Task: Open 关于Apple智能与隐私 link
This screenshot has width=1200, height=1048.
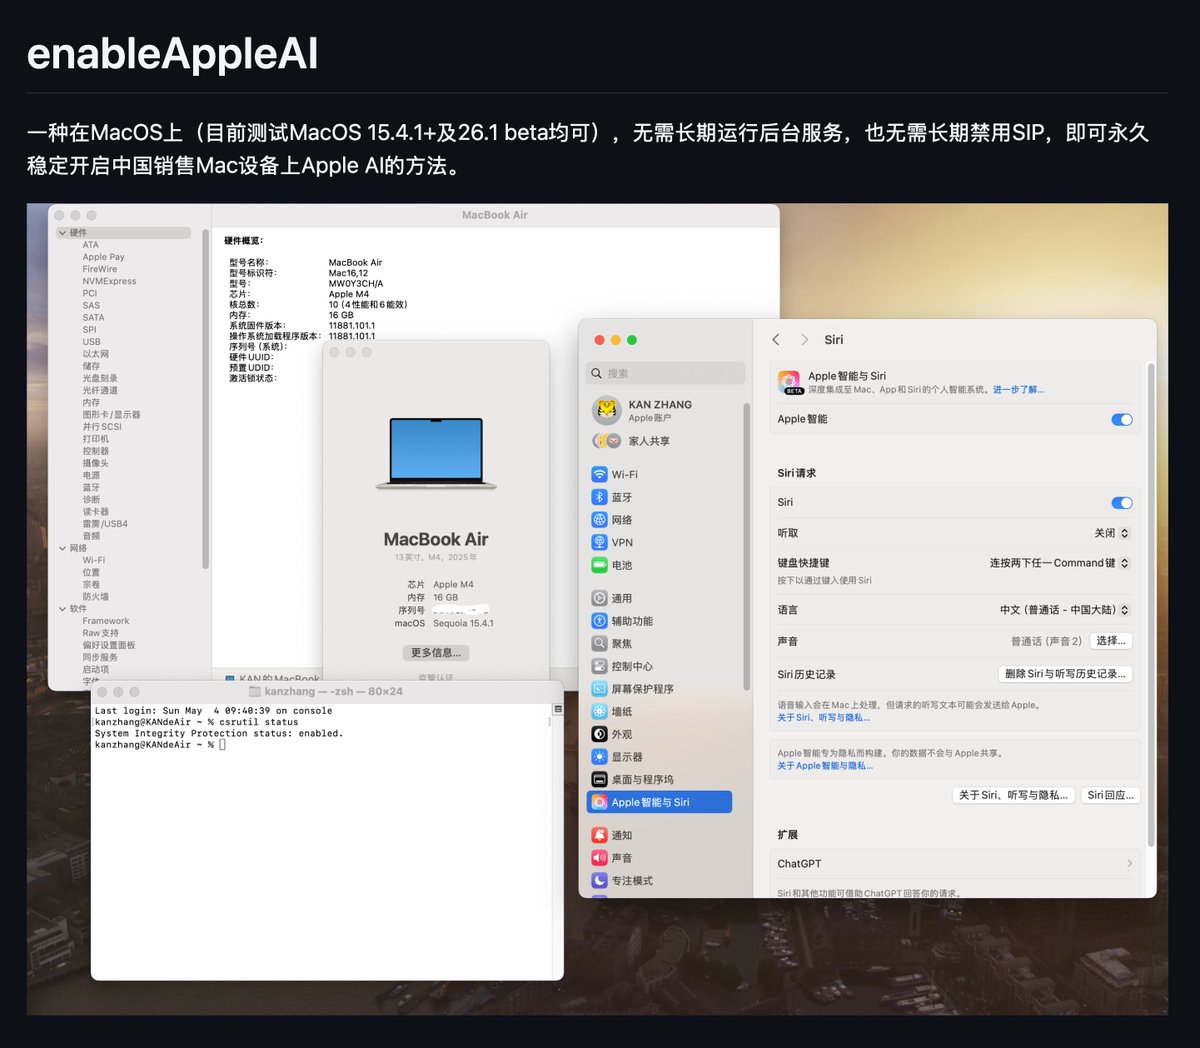Action: click(825, 766)
